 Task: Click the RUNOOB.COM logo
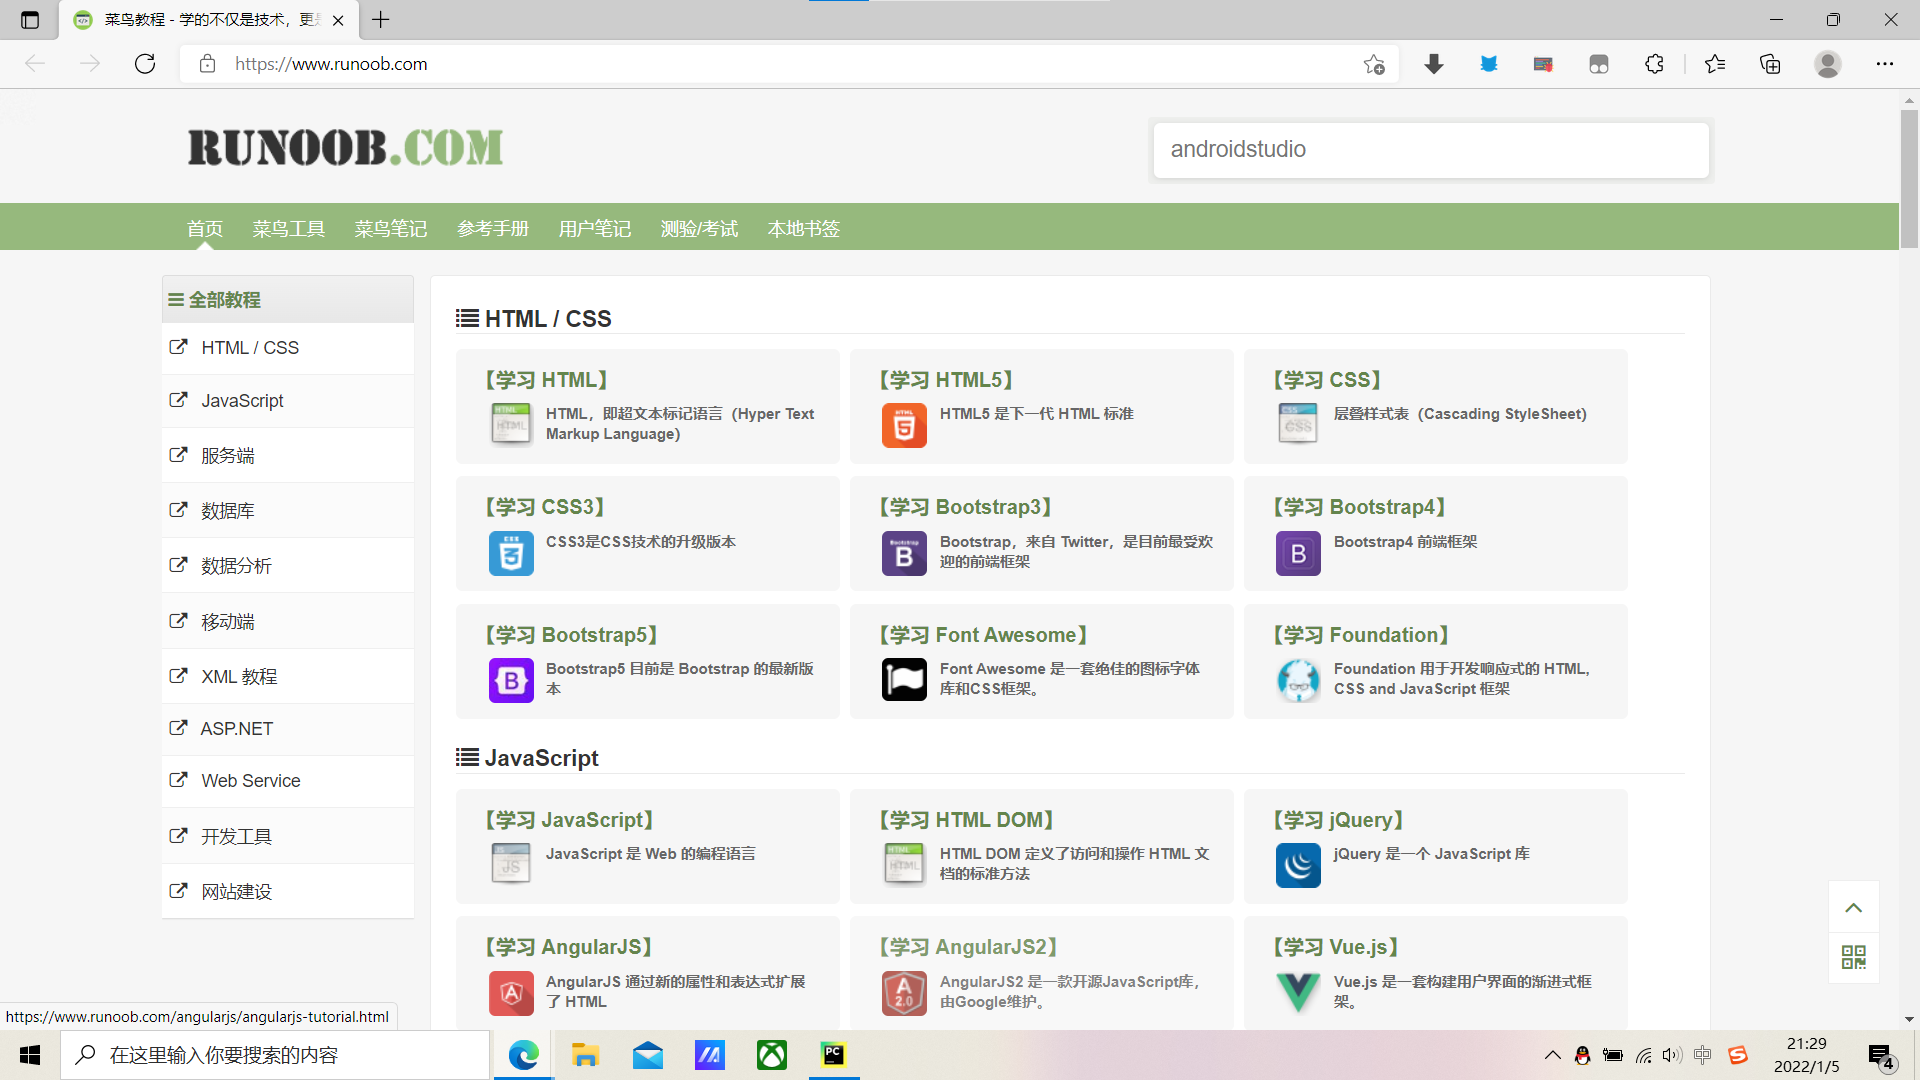(345, 148)
